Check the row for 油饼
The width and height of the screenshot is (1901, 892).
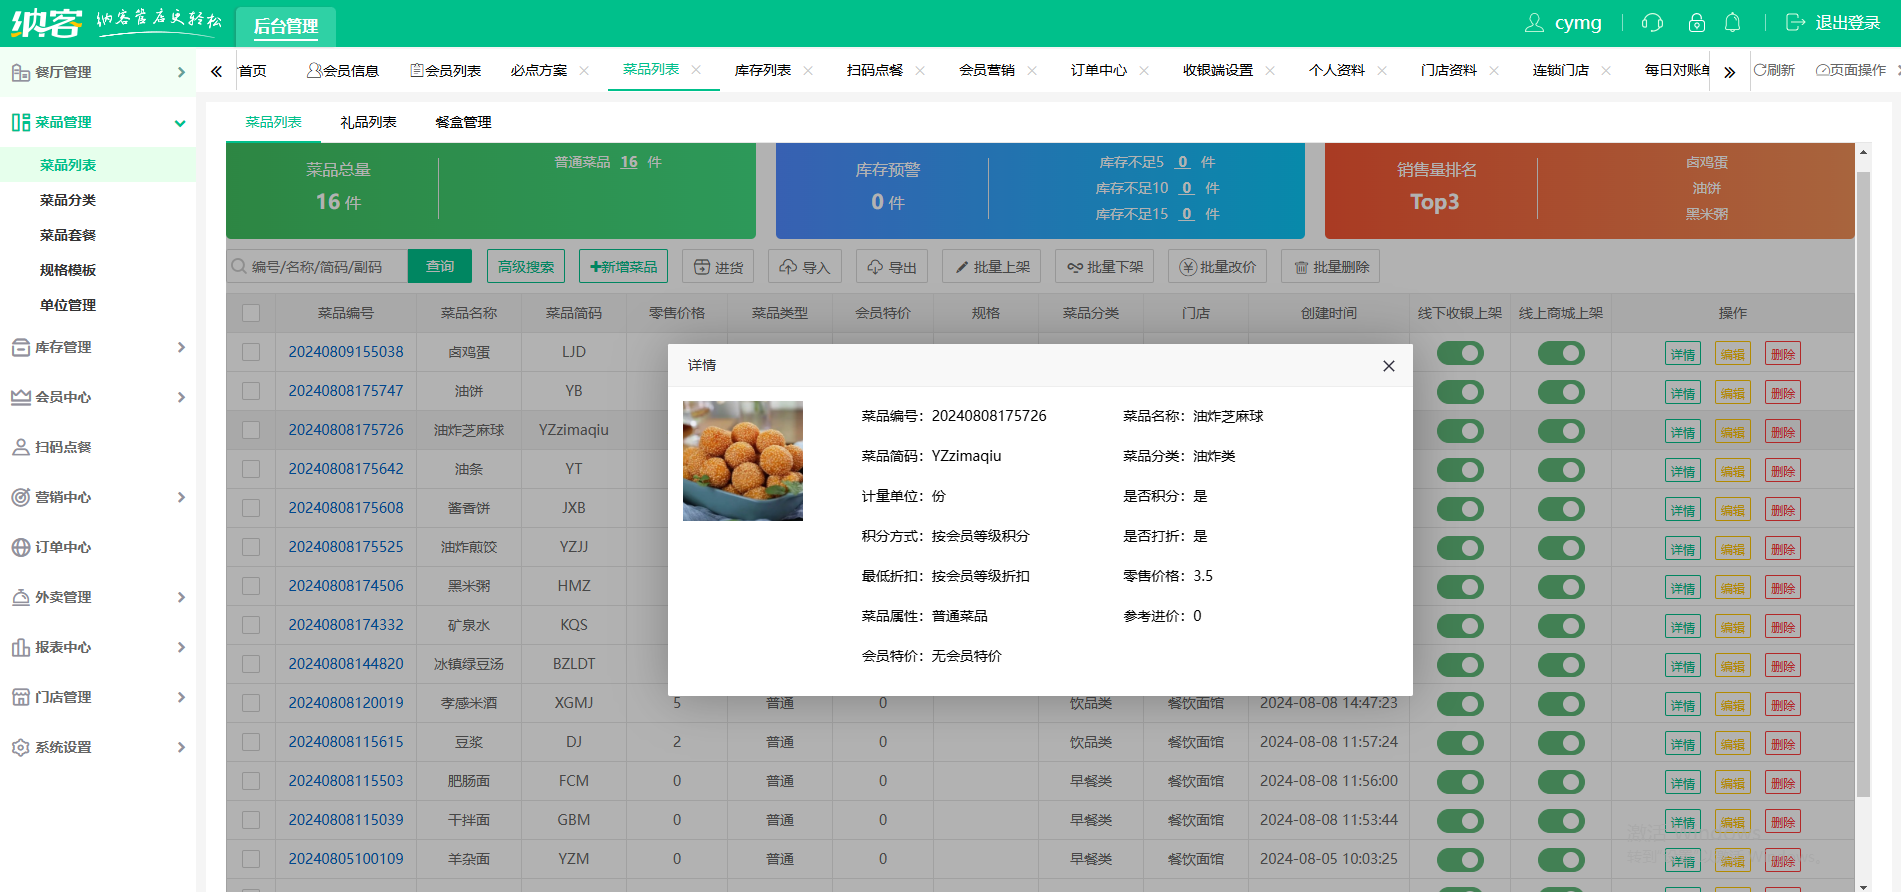click(x=251, y=391)
